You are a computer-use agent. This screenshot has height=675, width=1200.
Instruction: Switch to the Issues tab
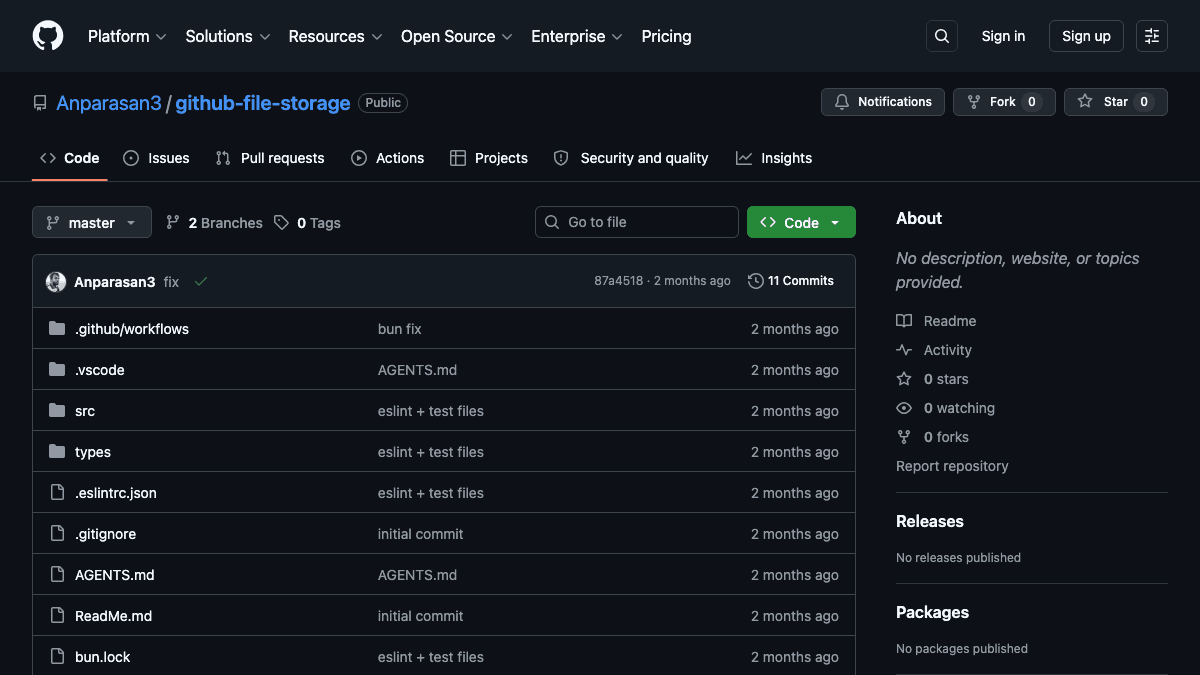point(156,158)
